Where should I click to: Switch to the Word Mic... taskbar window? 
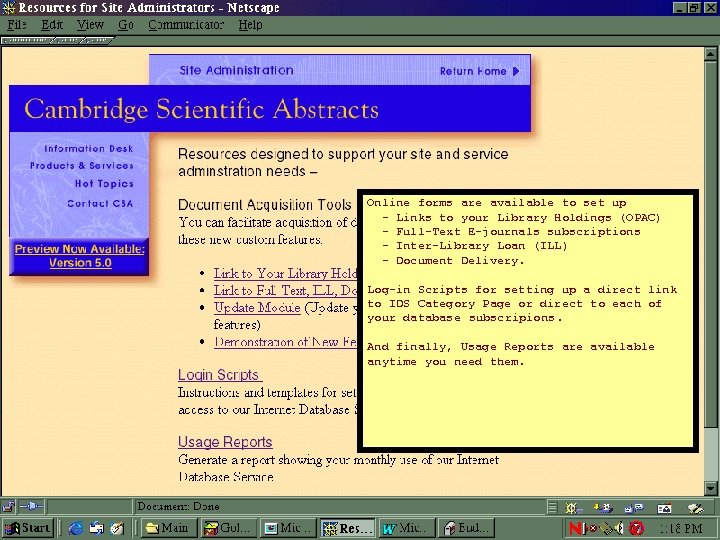(407, 528)
